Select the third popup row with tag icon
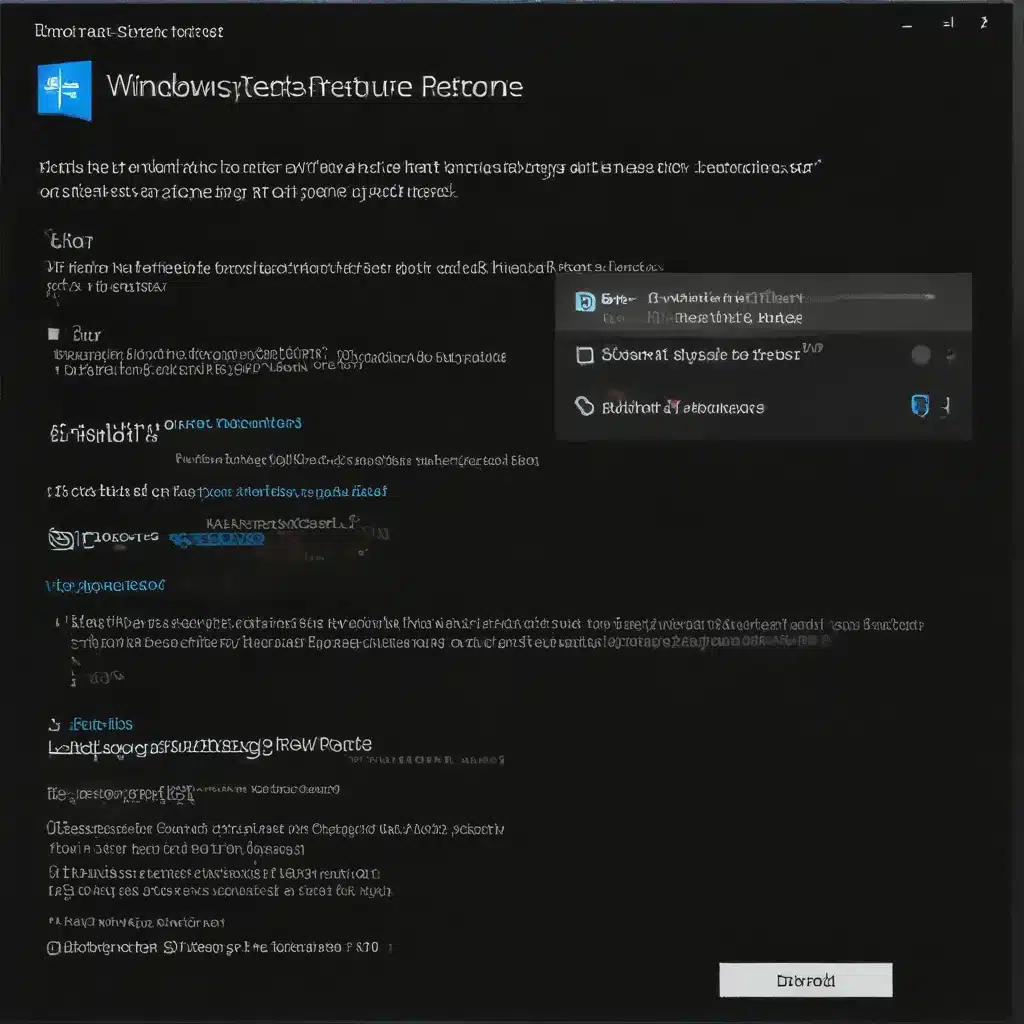This screenshot has height=1024, width=1024. 763,407
